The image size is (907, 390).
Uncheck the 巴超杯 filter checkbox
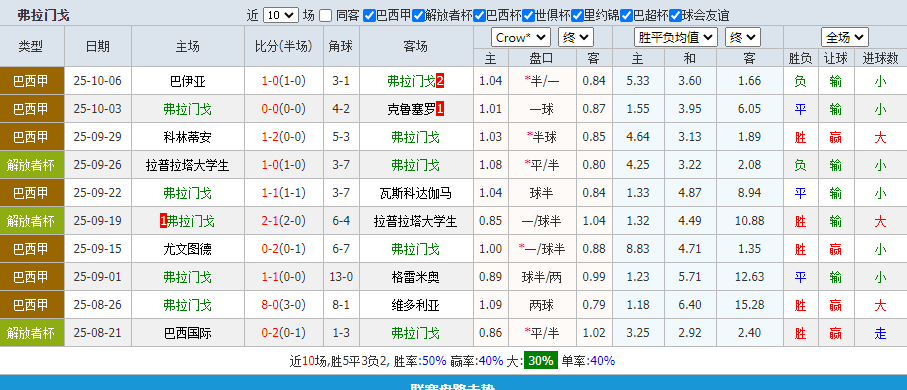point(626,16)
